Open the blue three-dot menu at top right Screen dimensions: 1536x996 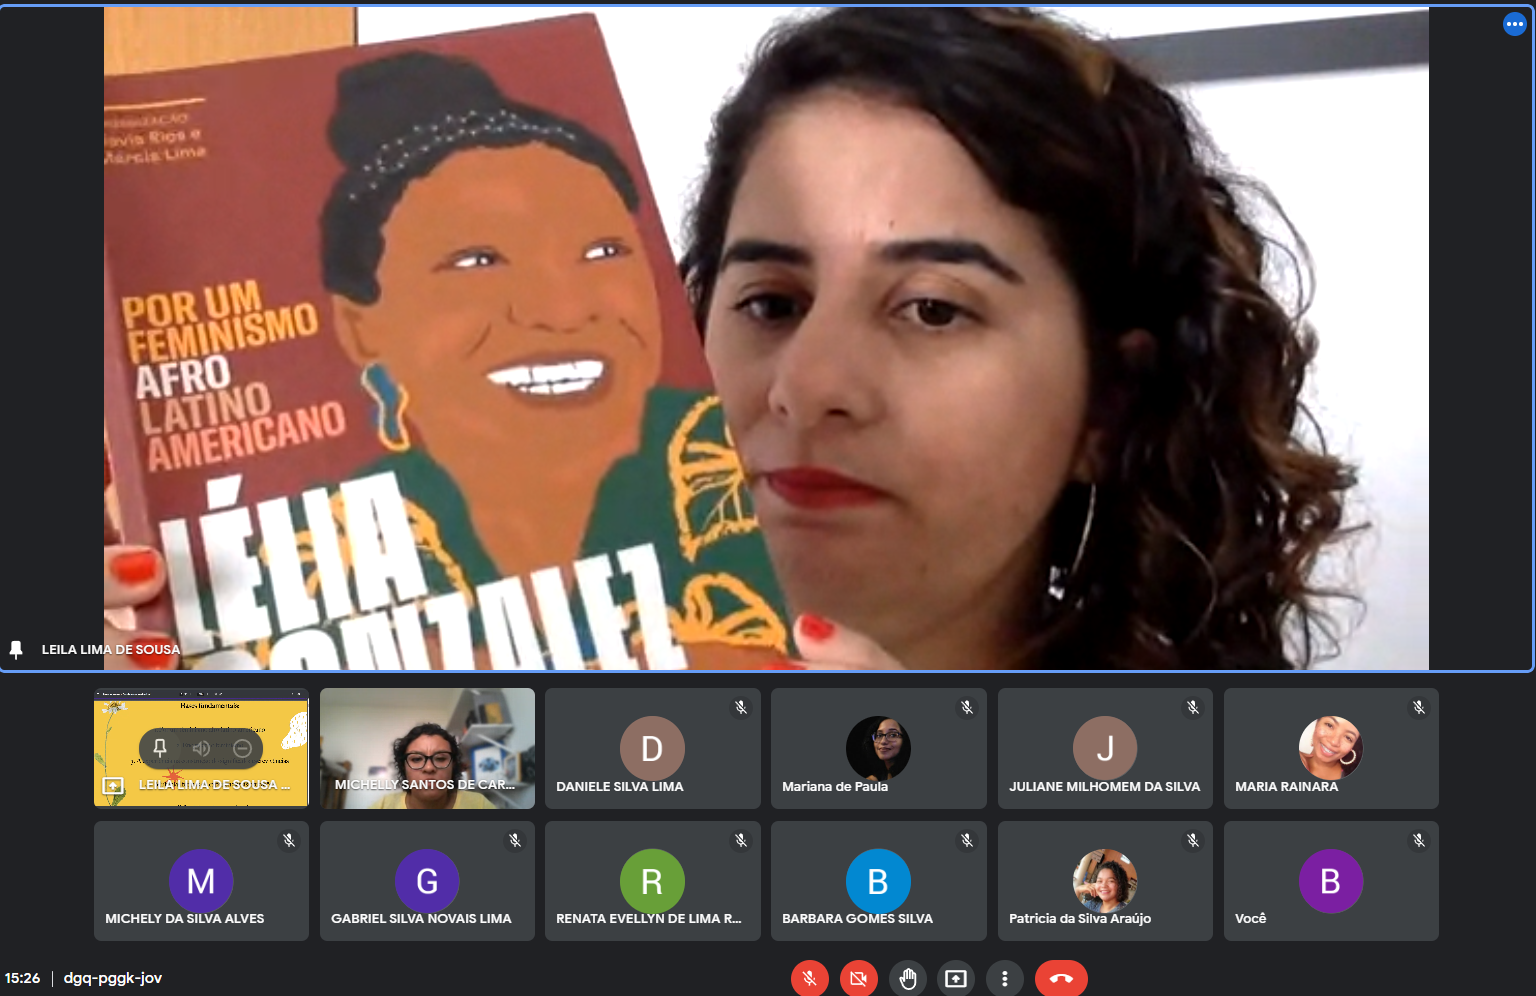tap(1515, 24)
